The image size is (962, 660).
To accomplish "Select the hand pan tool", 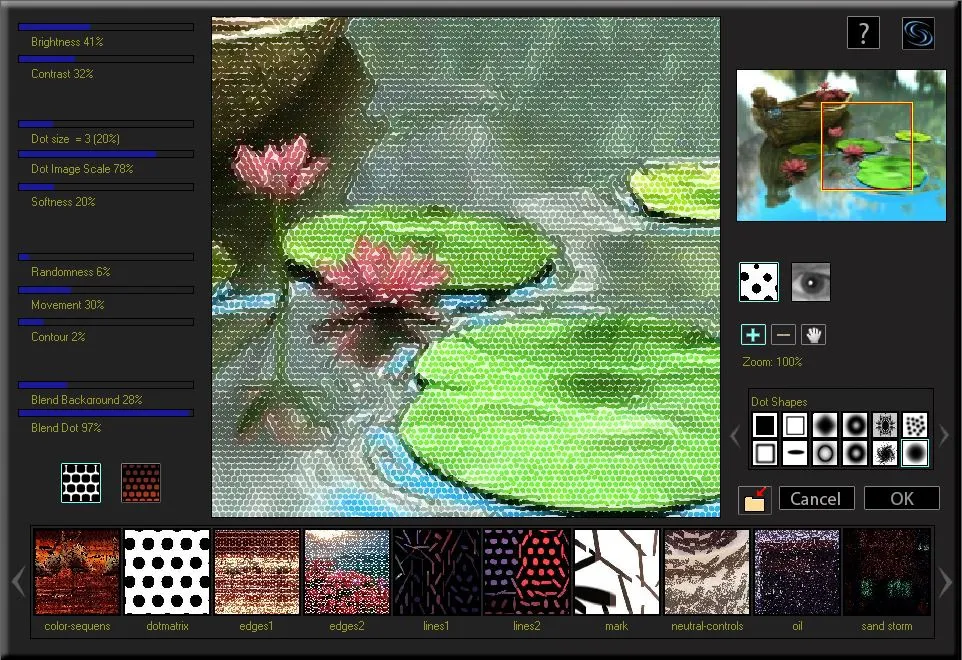I will click(813, 335).
